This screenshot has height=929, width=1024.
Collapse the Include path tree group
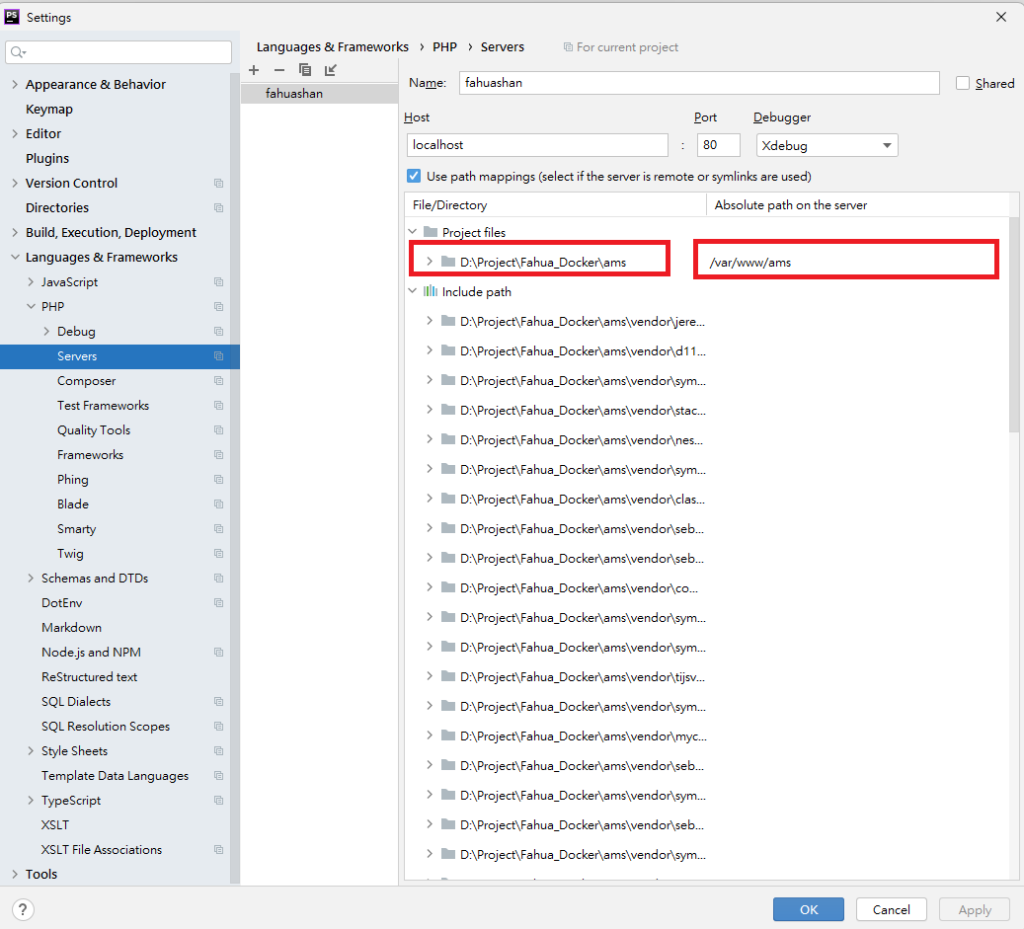coord(412,292)
